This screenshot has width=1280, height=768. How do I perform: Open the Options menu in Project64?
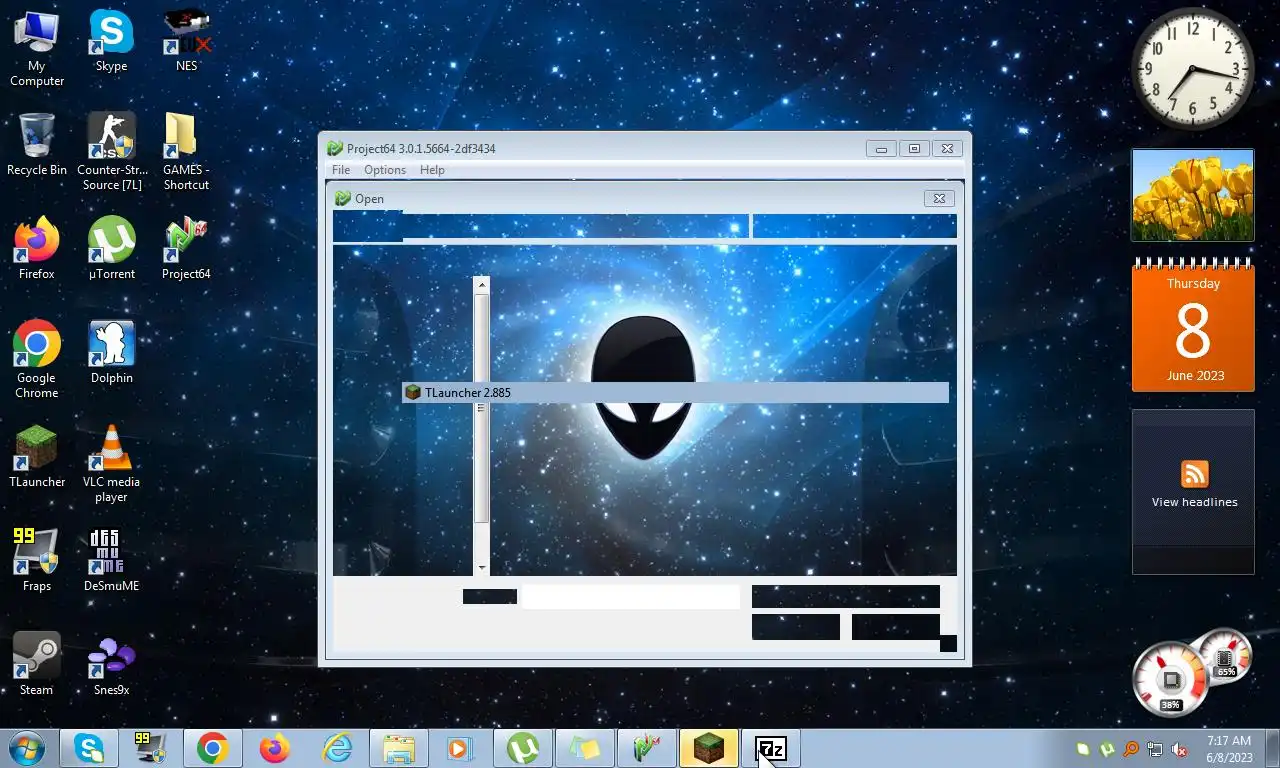point(385,170)
